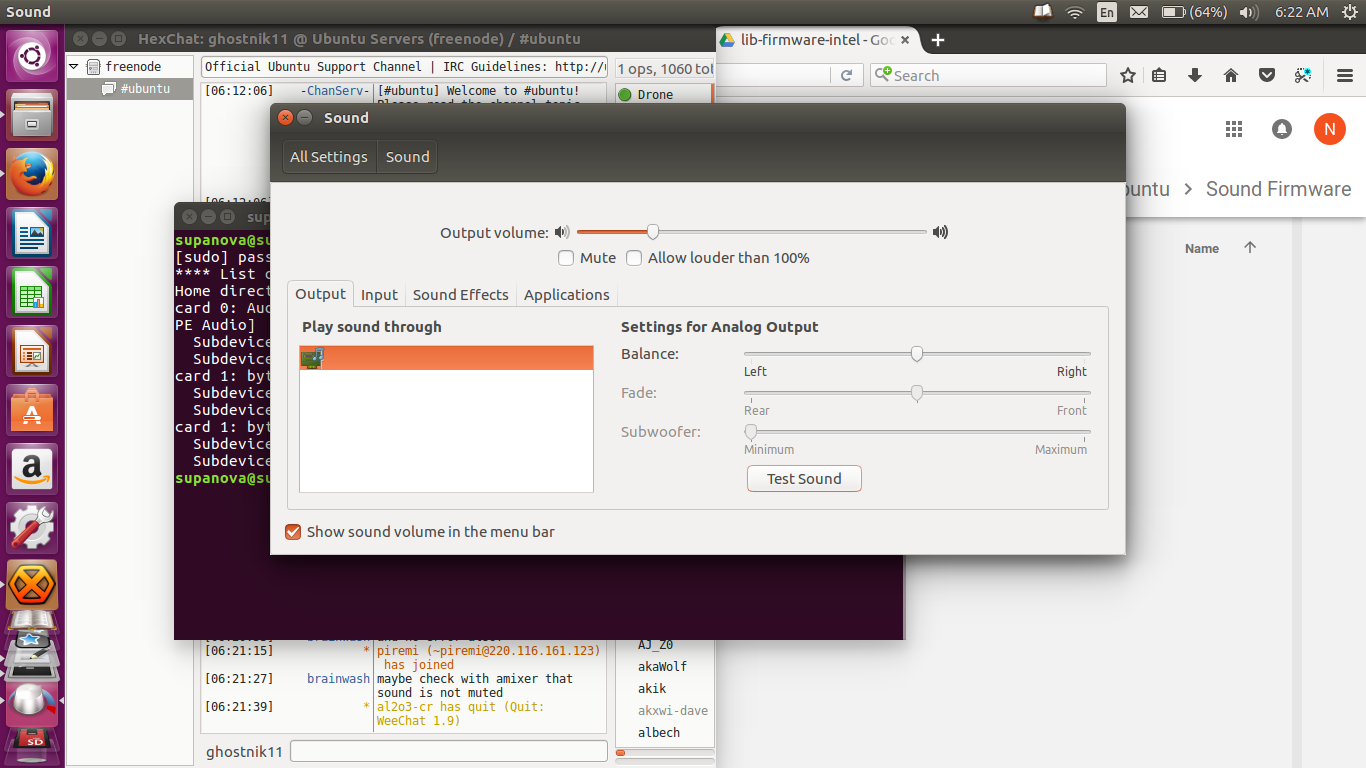Click the Test Sound button

(x=804, y=479)
